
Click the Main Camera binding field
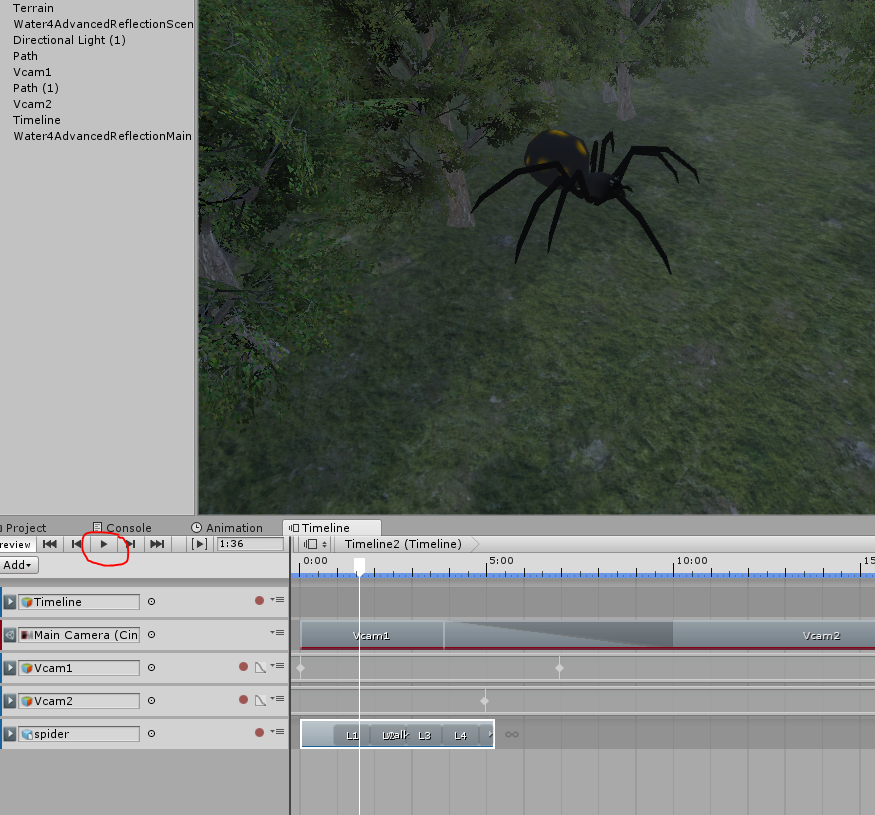pyautogui.click(x=79, y=635)
